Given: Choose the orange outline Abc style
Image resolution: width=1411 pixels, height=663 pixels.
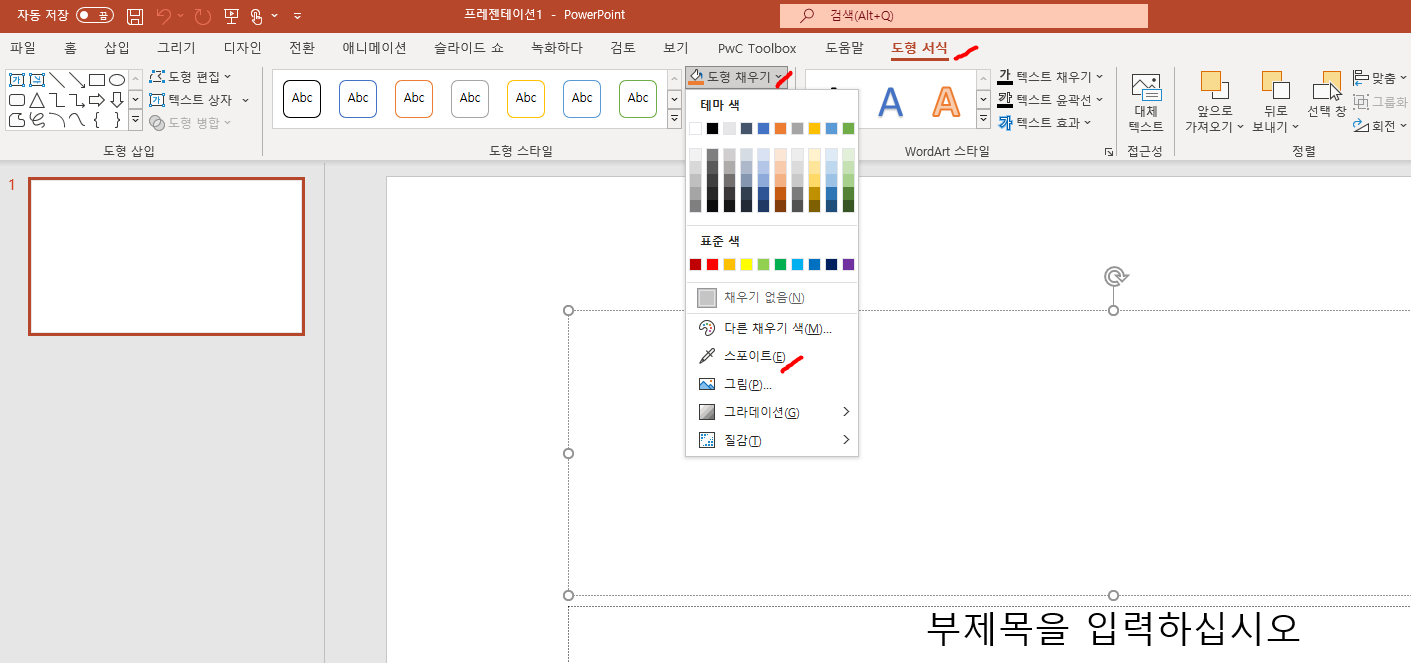Looking at the screenshot, I should [x=414, y=98].
